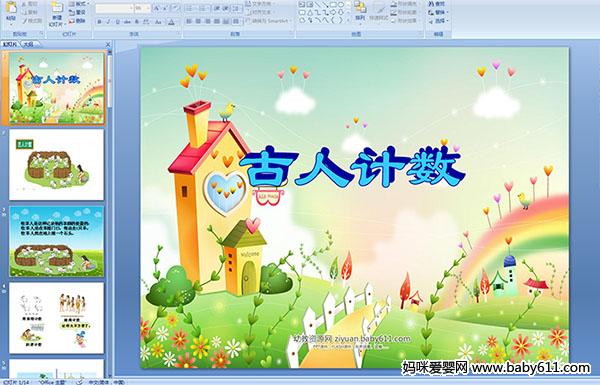Screen dimensions: 600x385
Task: Open the font size dropdown
Action: coord(148,8)
